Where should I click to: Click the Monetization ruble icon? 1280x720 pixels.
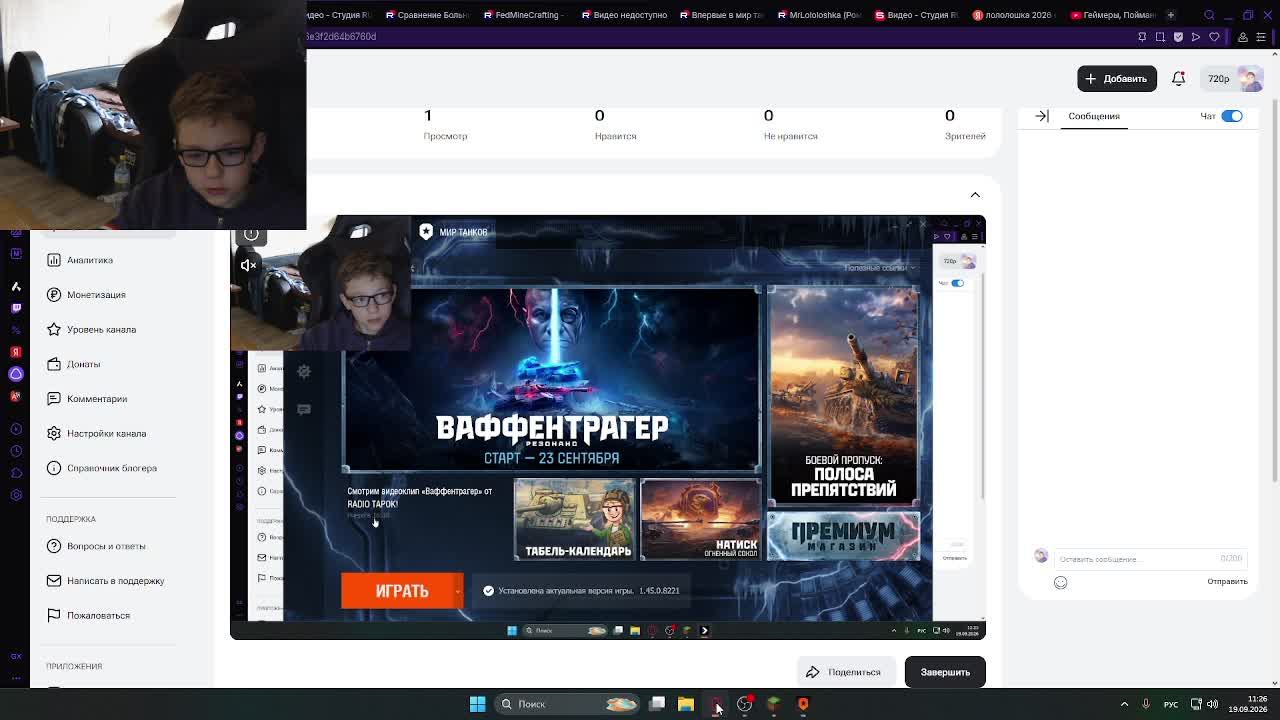point(54,295)
